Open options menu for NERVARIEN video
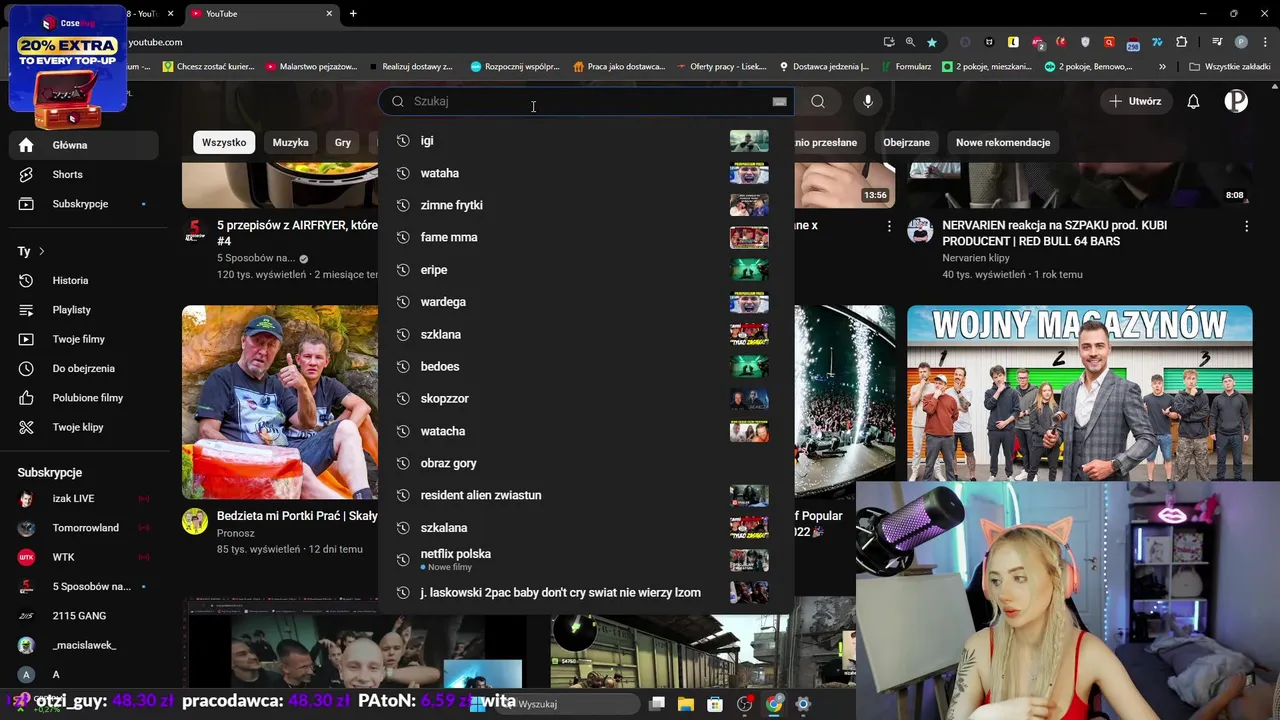Screen dimensions: 1280x720 [1246, 227]
